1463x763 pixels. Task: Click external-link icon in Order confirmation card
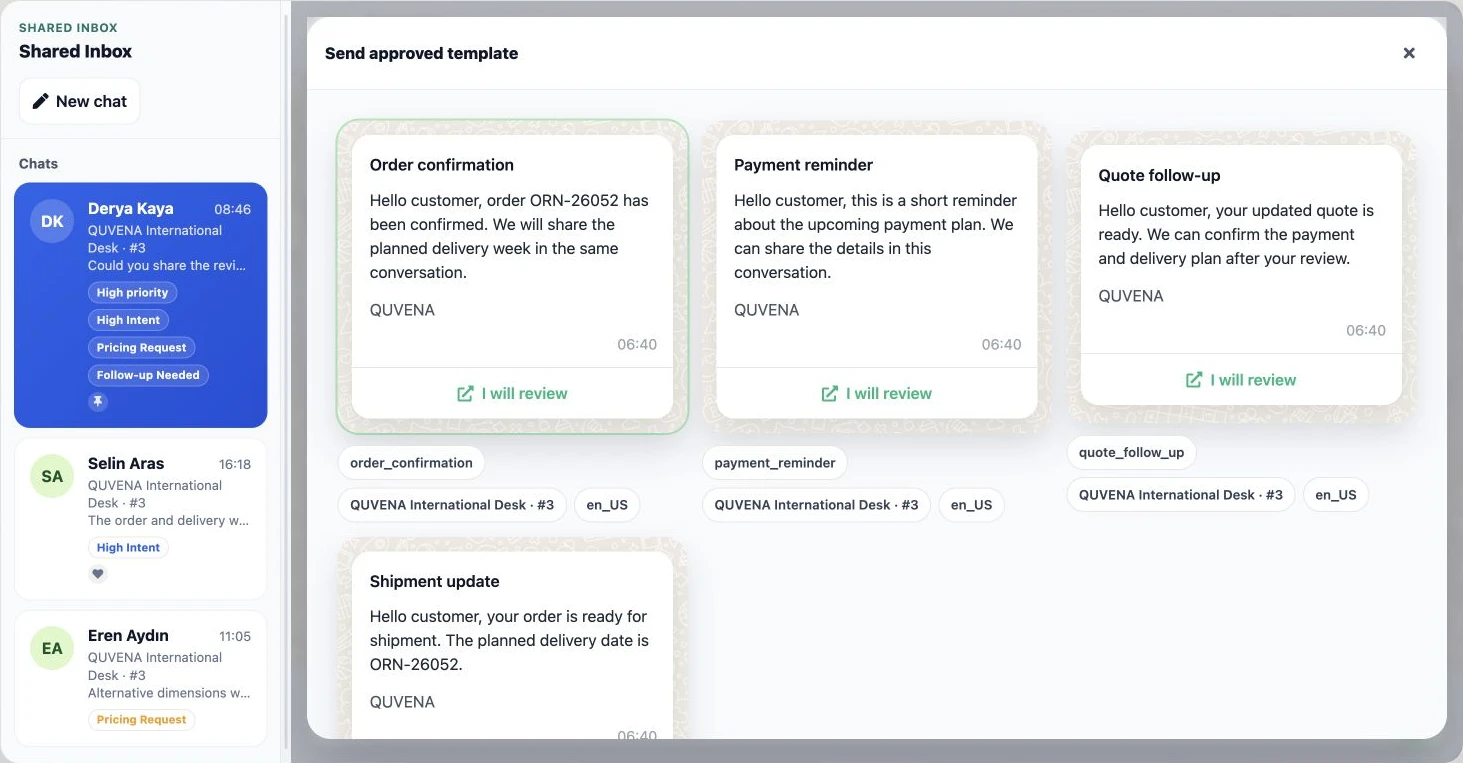(x=465, y=394)
